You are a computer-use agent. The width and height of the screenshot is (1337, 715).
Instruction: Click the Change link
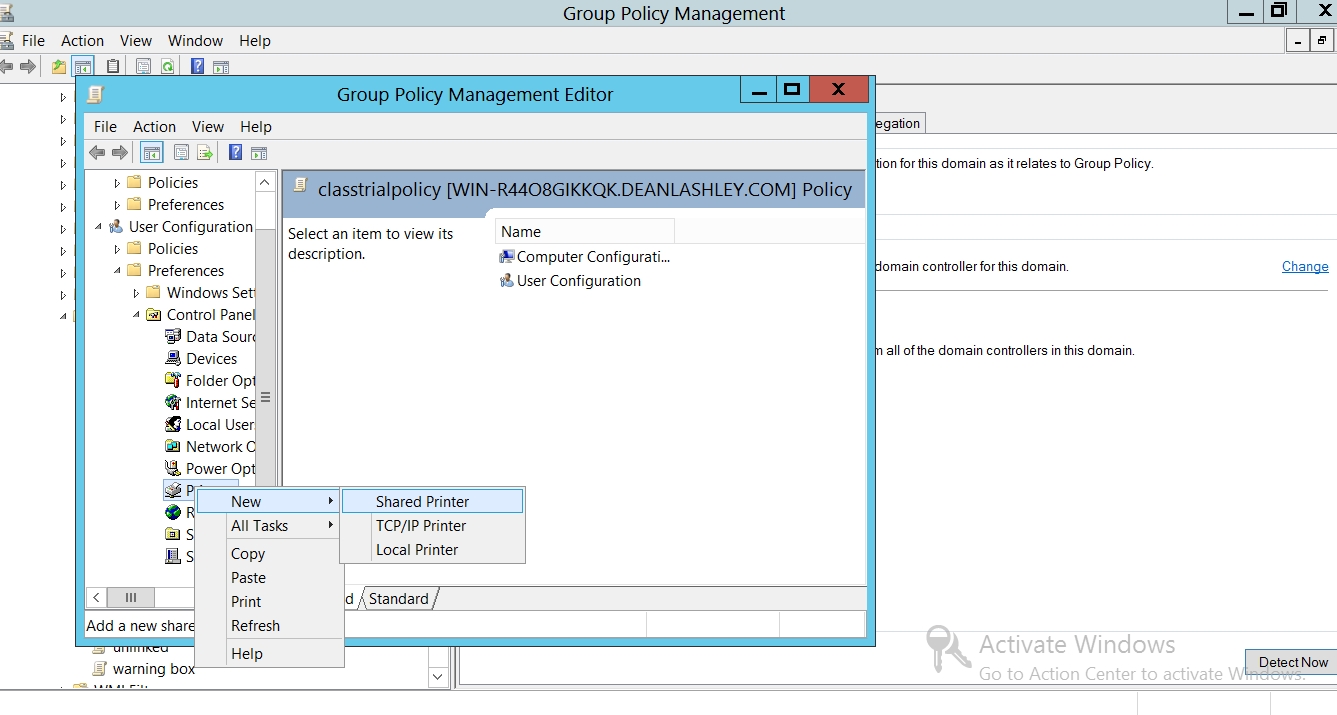point(1305,267)
